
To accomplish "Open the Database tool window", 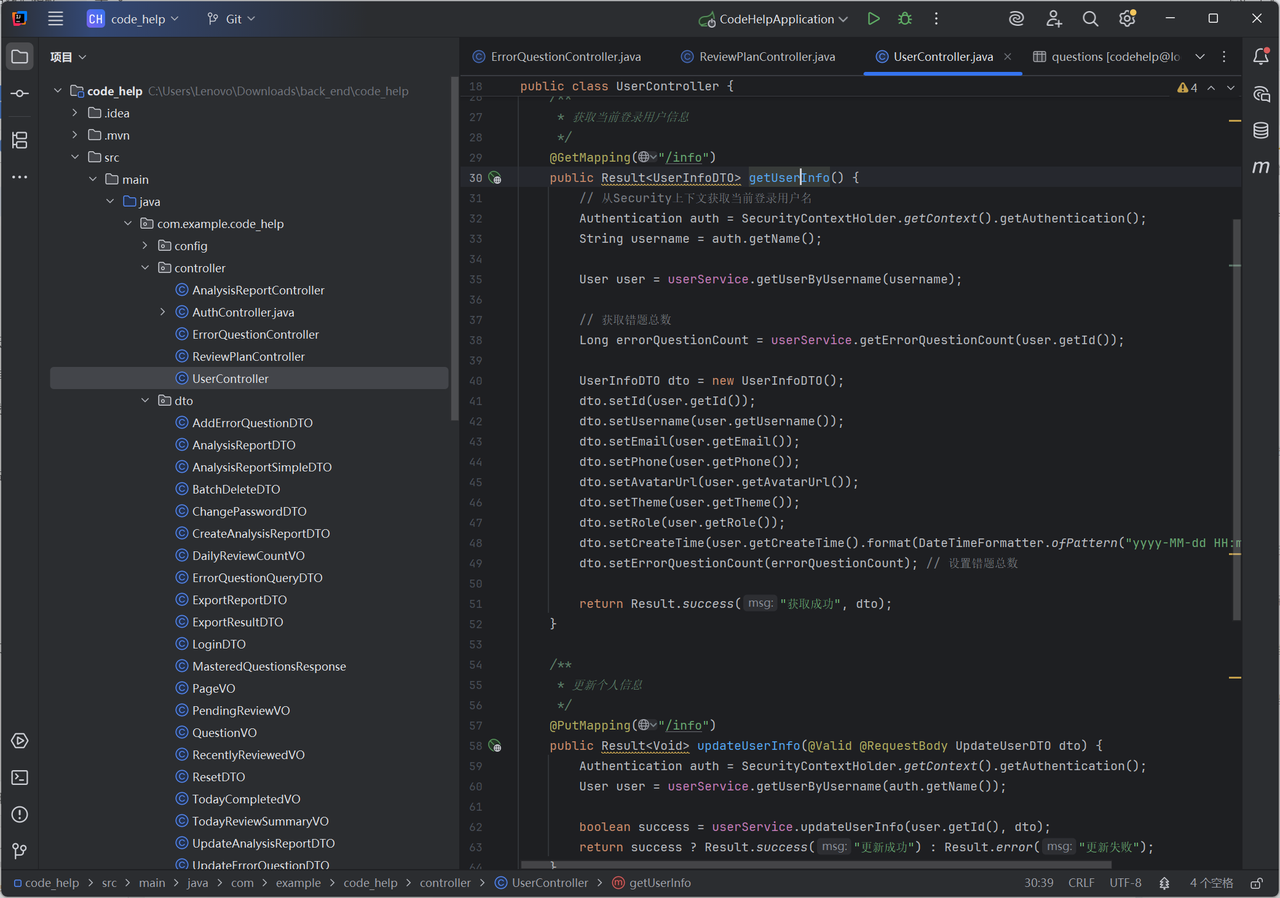I will click(x=1261, y=131).
